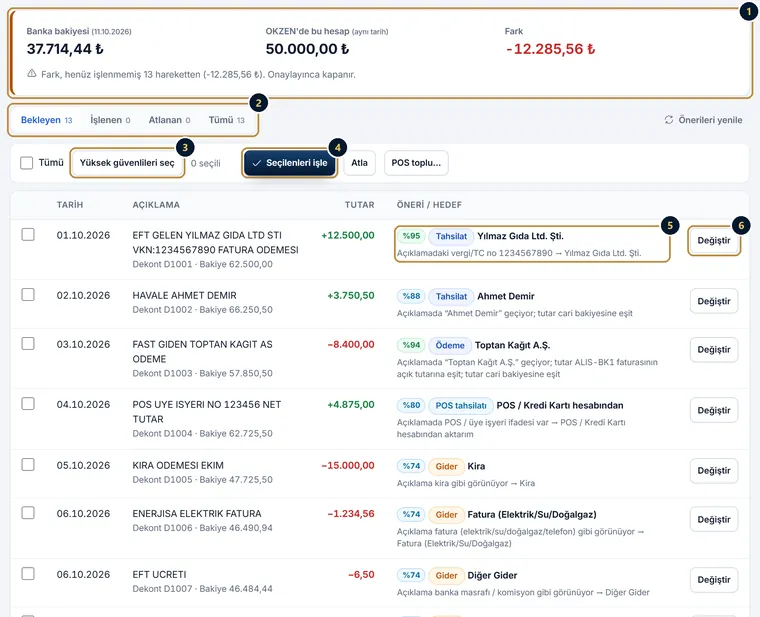
Task: Click the warning triangle icon in balance summary
Action: coord(32,74)
